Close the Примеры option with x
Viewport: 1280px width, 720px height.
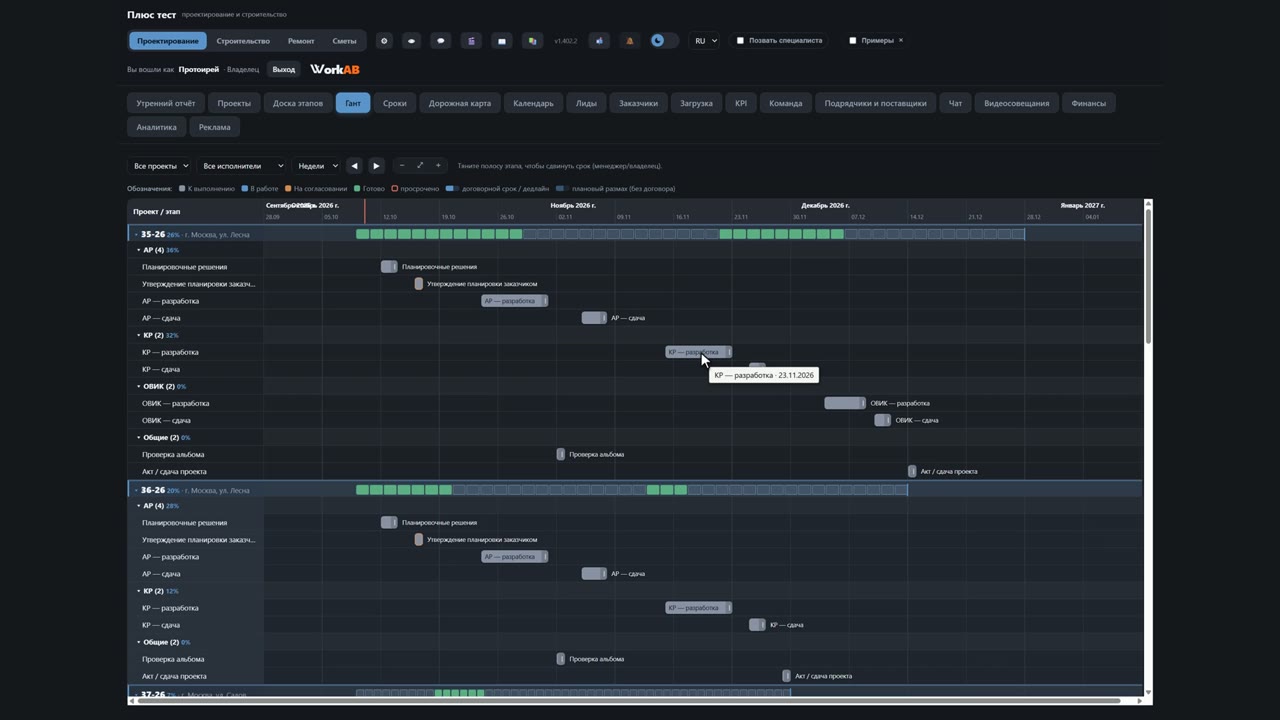click(x=900, y=40)
